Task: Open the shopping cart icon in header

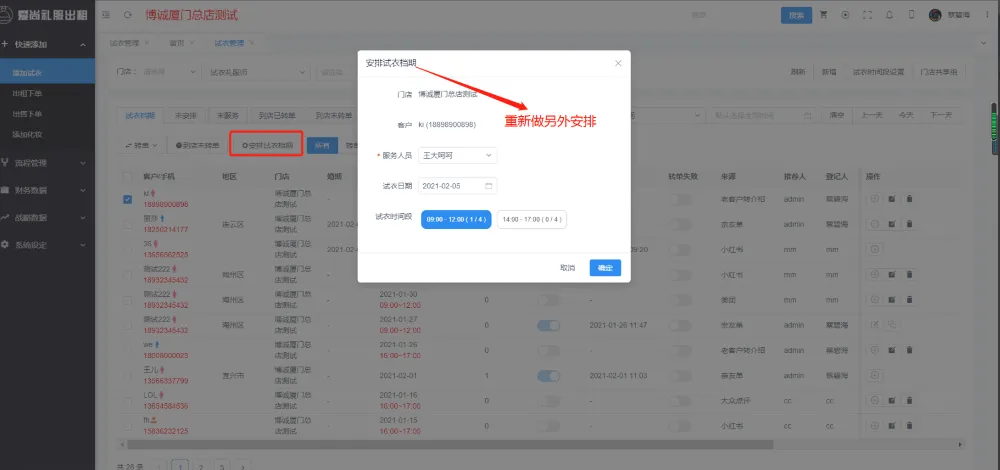Action: coord(824,15)
